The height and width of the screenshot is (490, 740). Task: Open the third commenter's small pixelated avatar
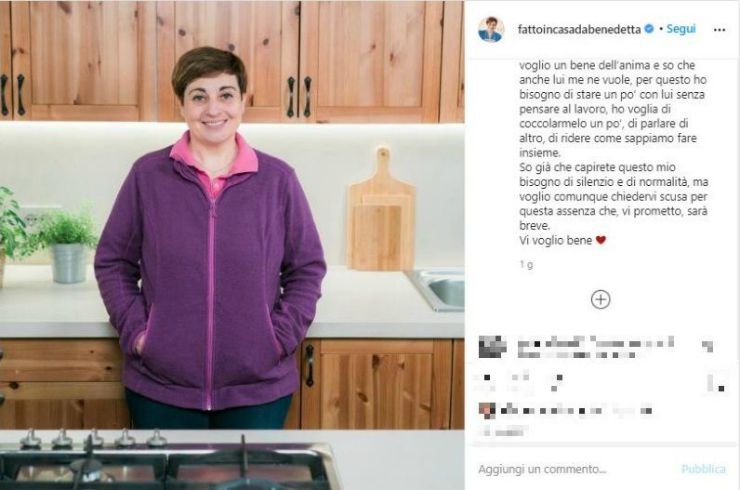point(487,410)
